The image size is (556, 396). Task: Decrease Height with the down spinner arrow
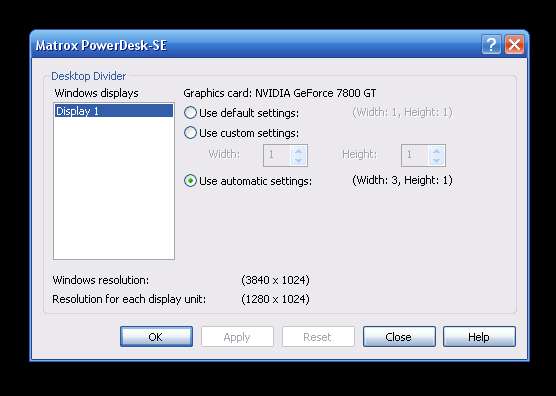[x=437, y=160]
